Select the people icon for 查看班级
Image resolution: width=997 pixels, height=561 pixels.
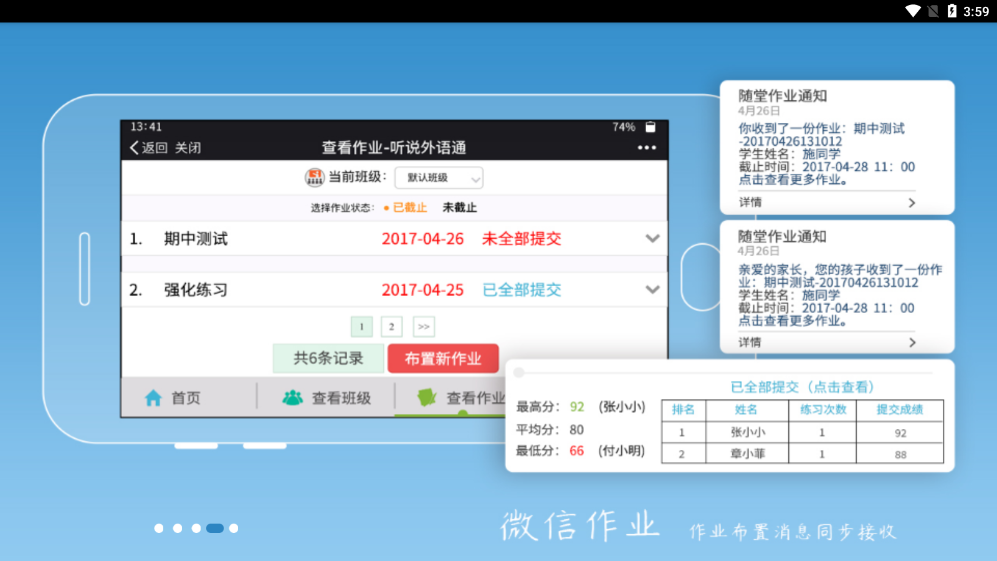tap(292, 398)
